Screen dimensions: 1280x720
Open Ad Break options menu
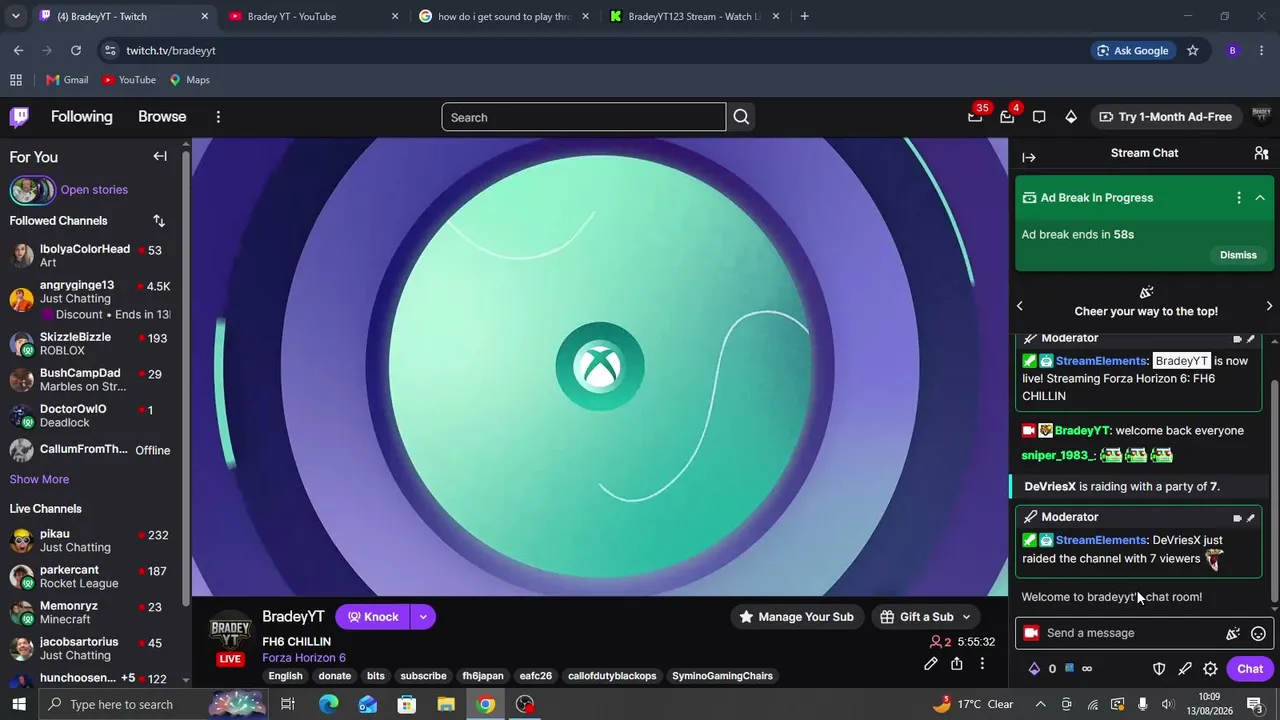point(1239,198)
